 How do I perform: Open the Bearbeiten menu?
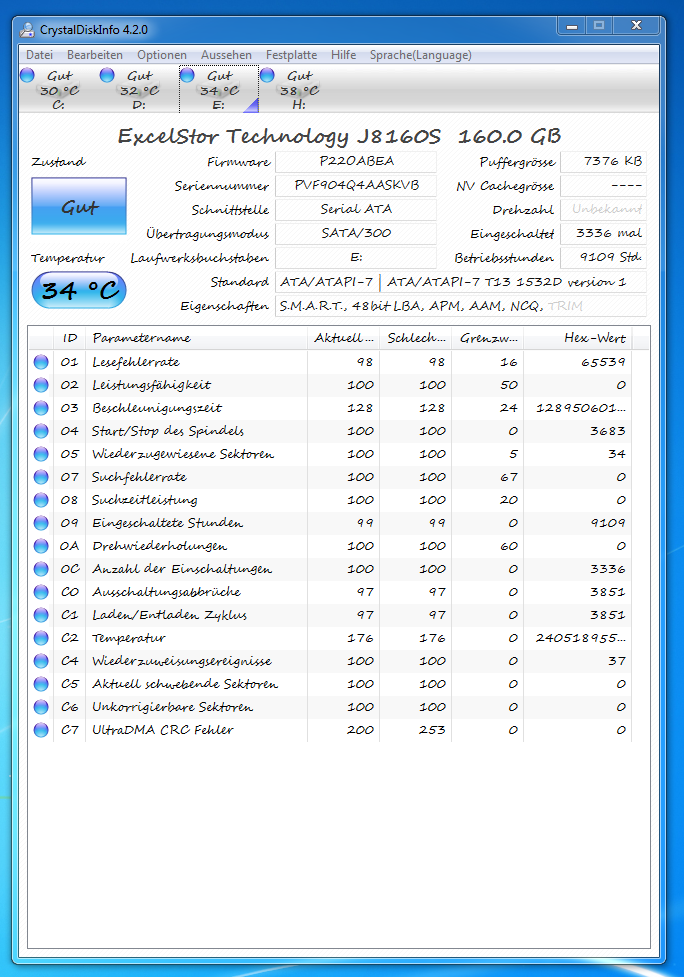(95, 55)
